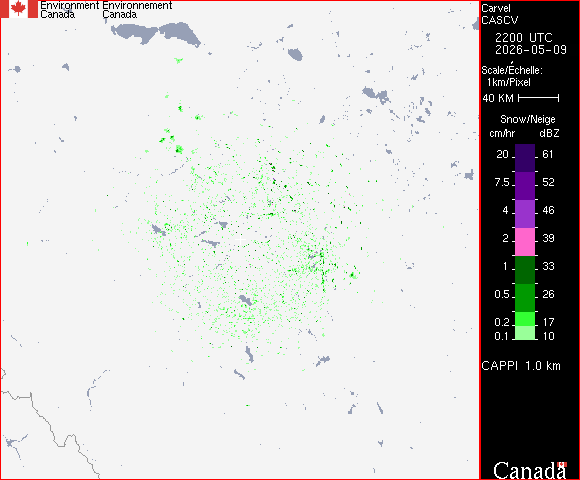Select the medium green 26 dBZ swatch

click(x=525, y=298)
